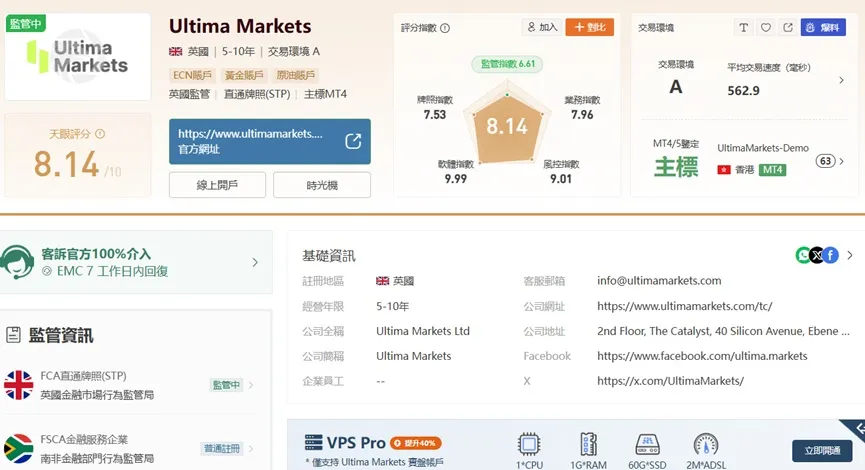Click the 63 server count badge
The image size is (865, 470).
(825, 161)
